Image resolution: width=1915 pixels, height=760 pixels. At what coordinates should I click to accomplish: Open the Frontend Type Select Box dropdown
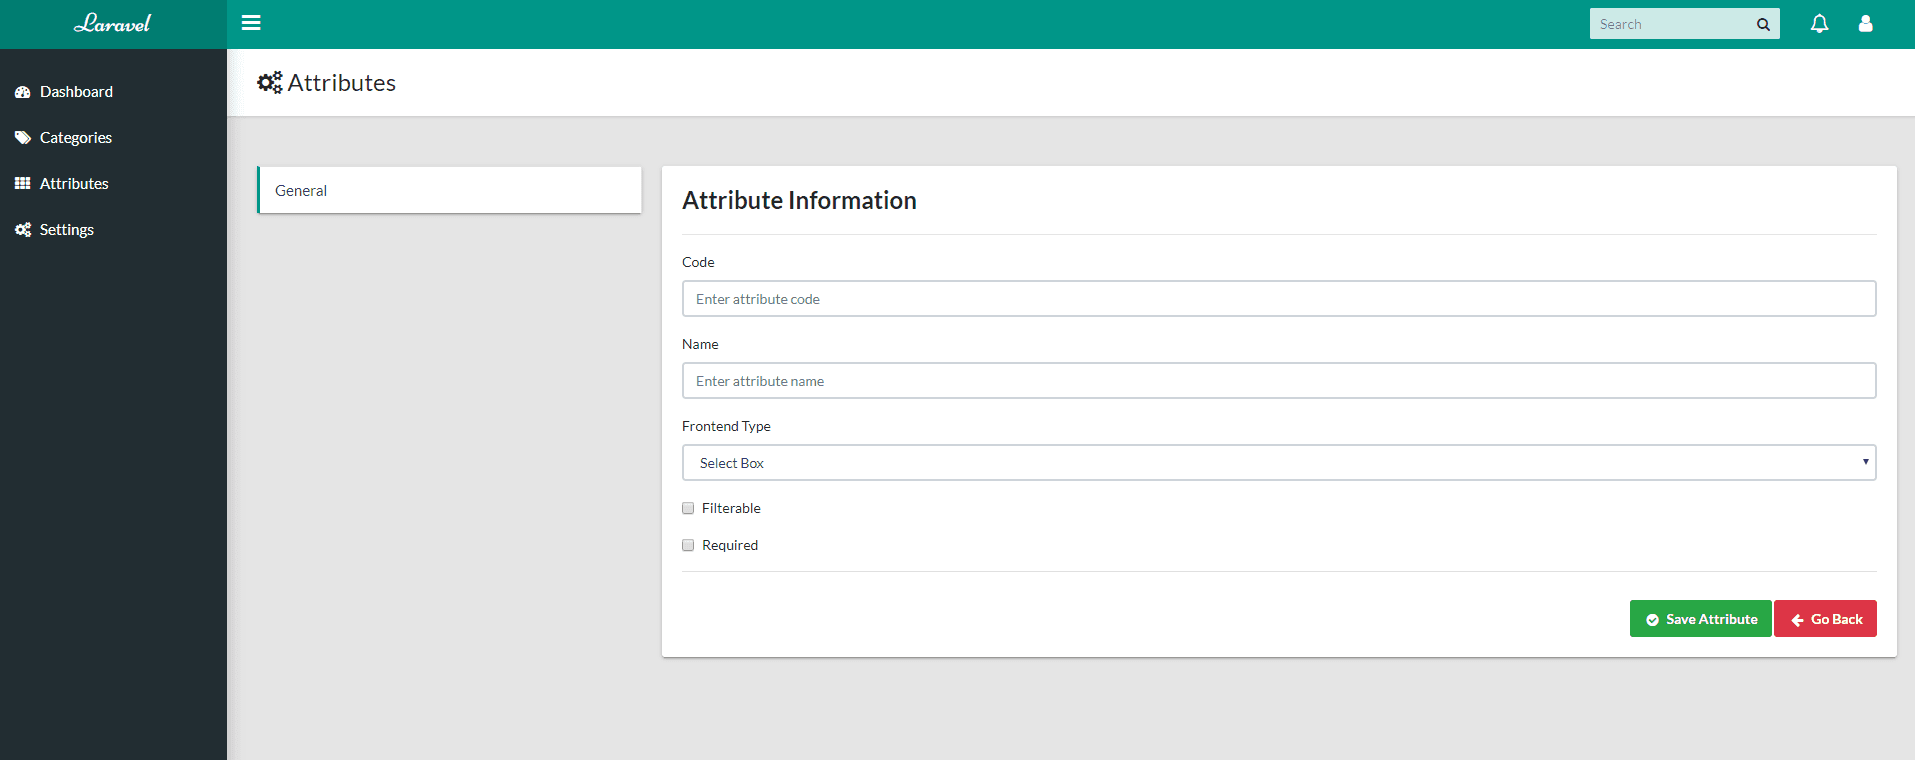click(1279, 463)
